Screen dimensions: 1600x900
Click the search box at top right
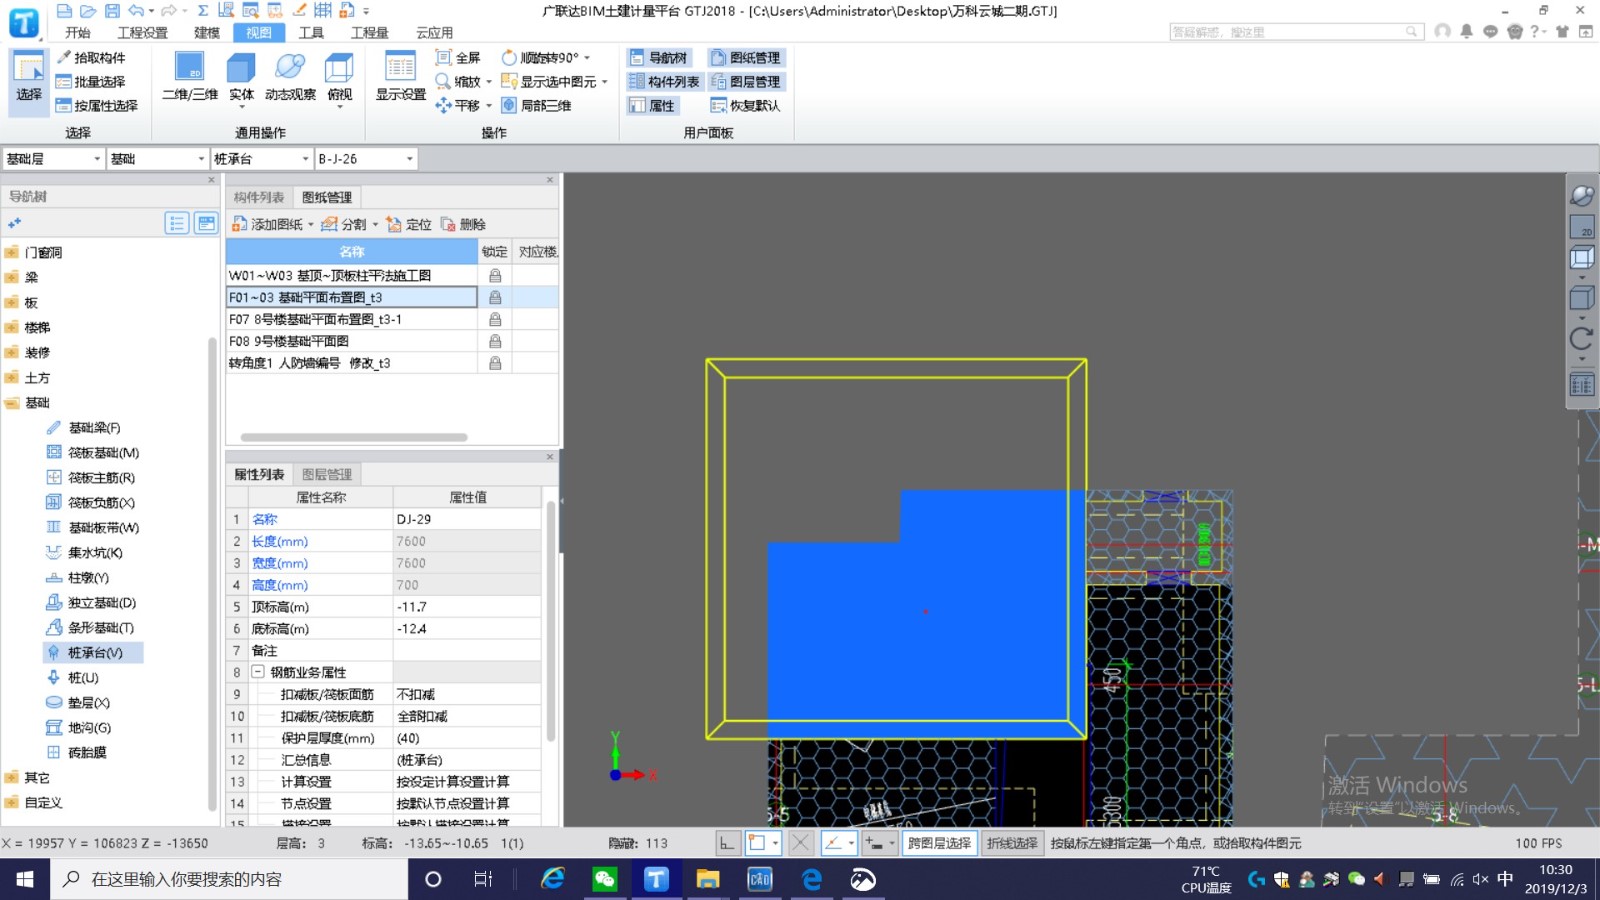(1296, 32)
